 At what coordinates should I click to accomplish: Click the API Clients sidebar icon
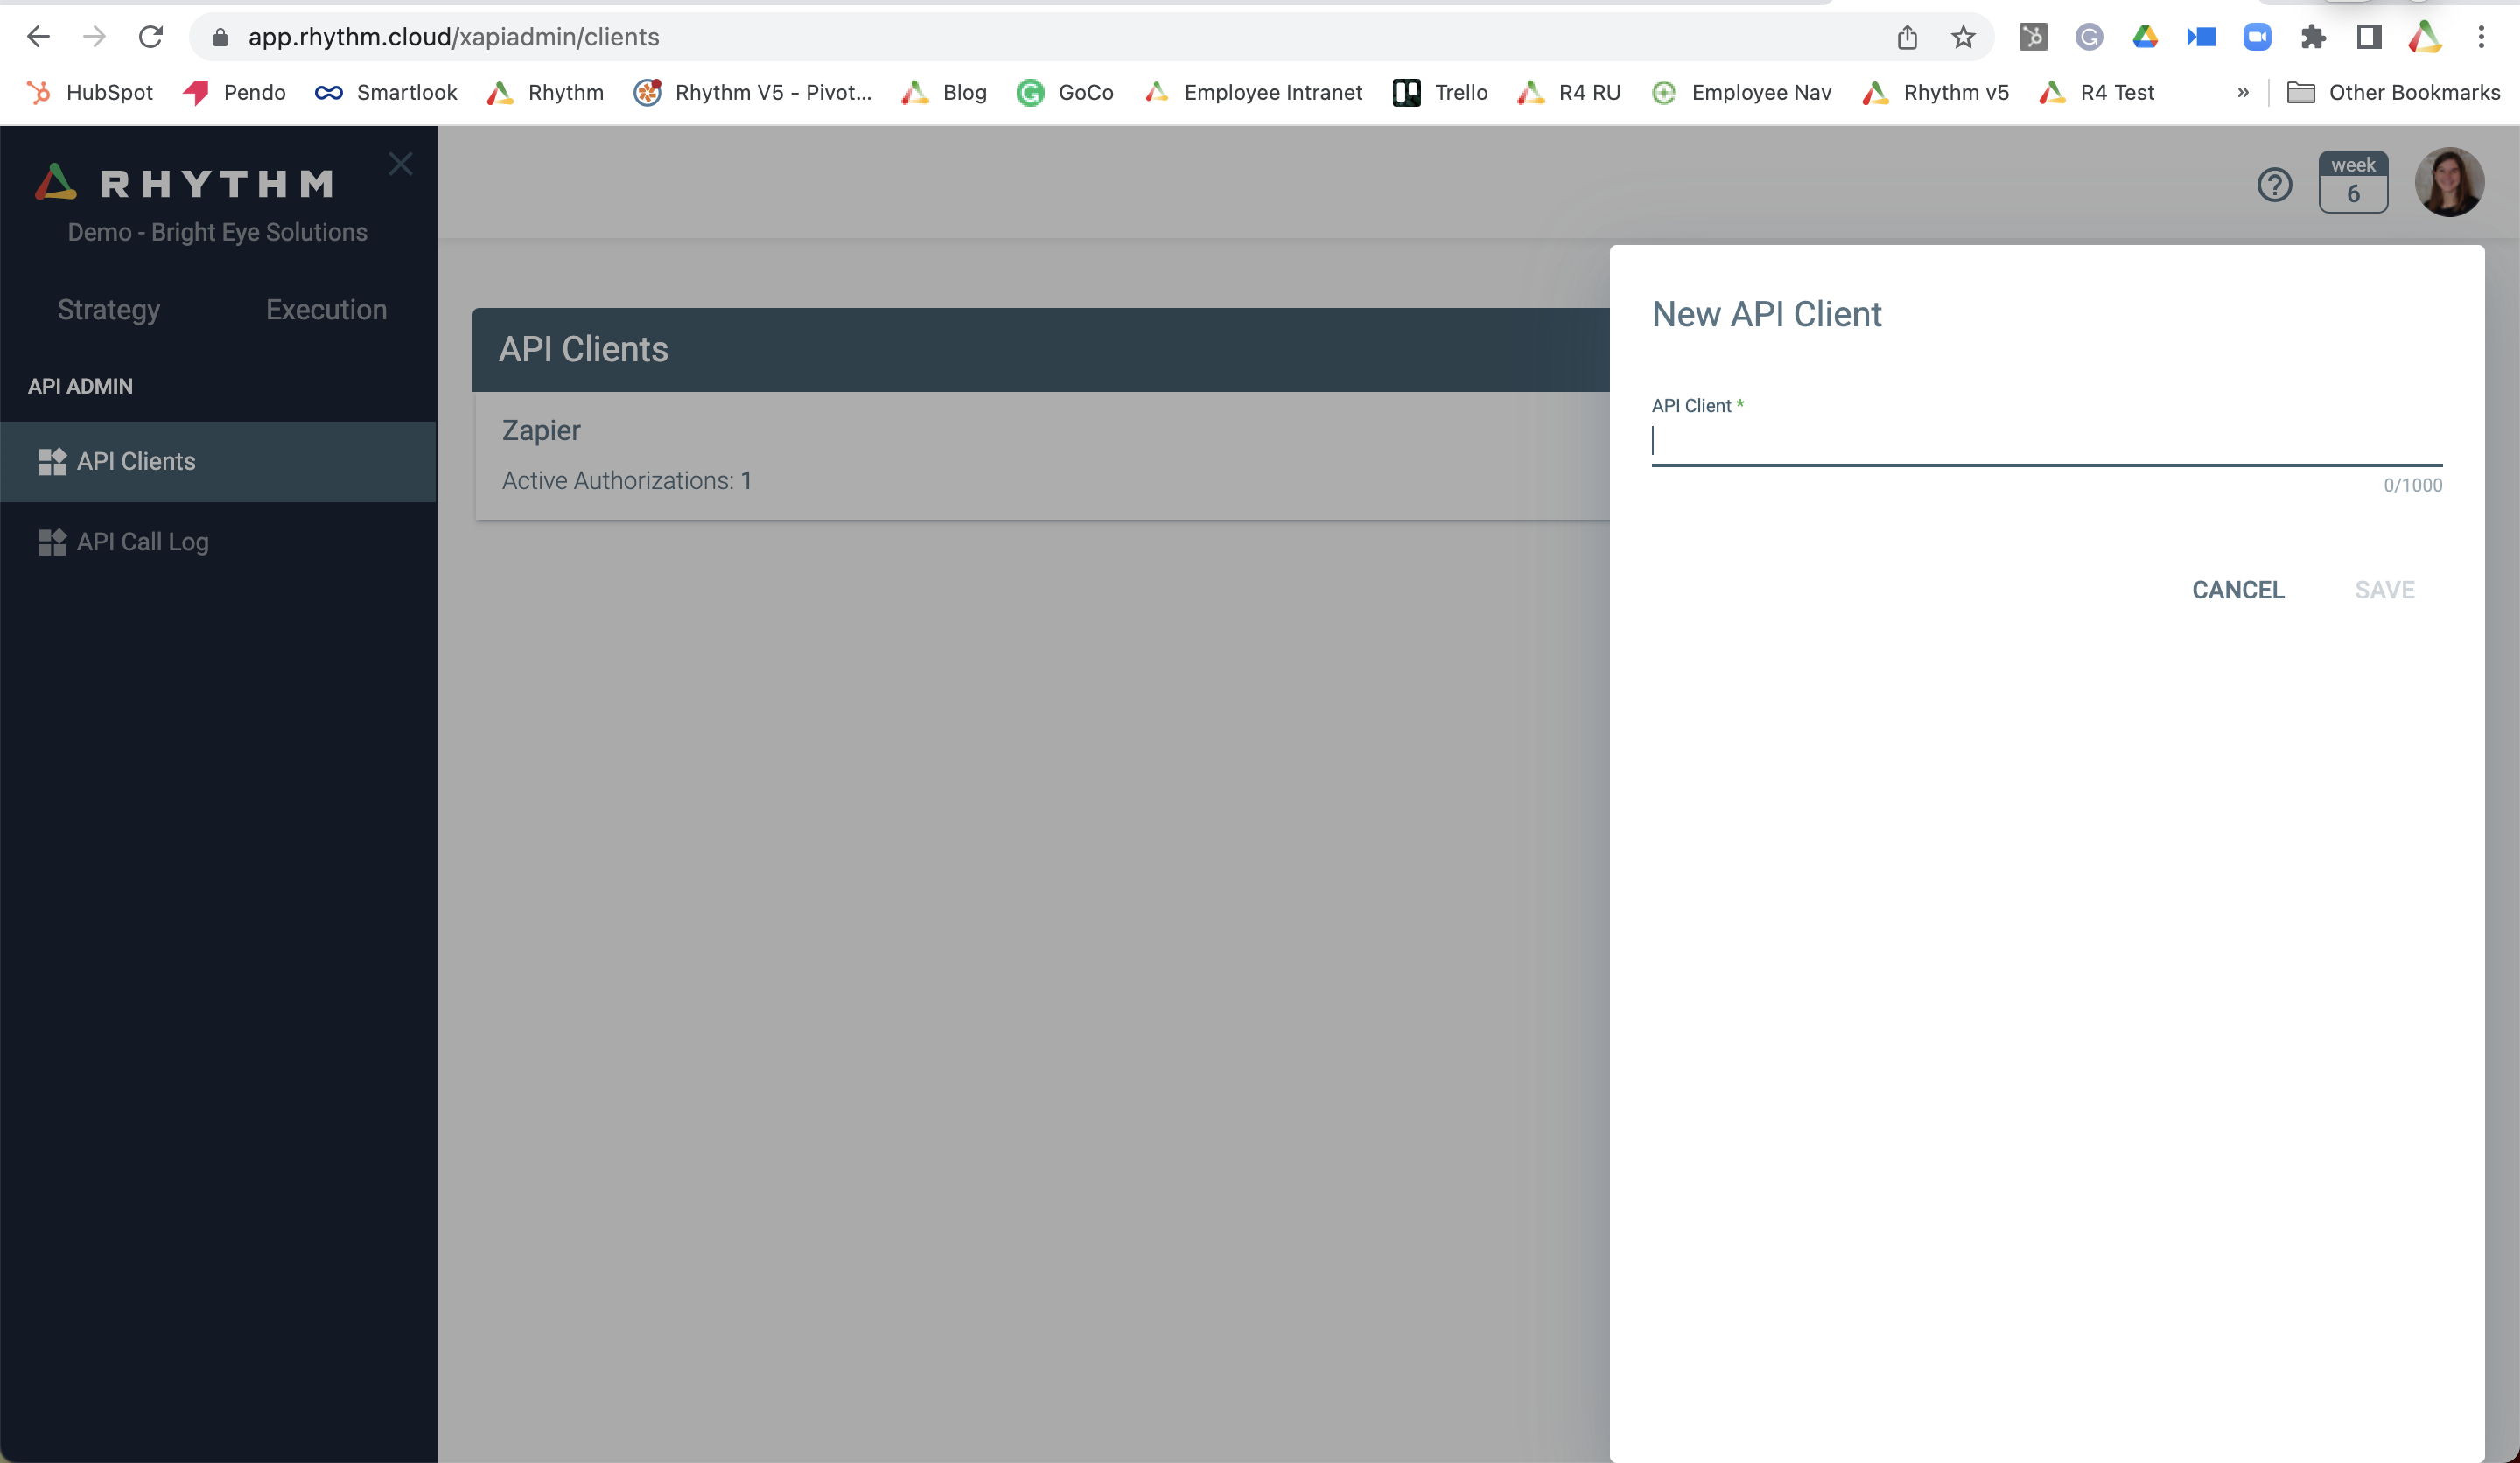coord(52,461)
